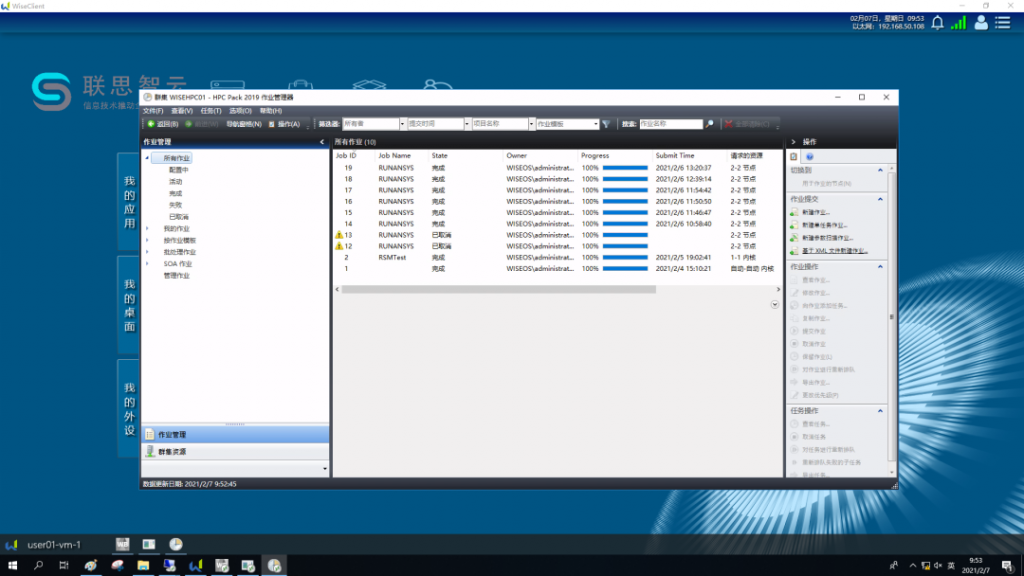Click the first icon next to user01-vm-1
Image resolution: width=1024 pixels, height=576 pixels.
122,544
